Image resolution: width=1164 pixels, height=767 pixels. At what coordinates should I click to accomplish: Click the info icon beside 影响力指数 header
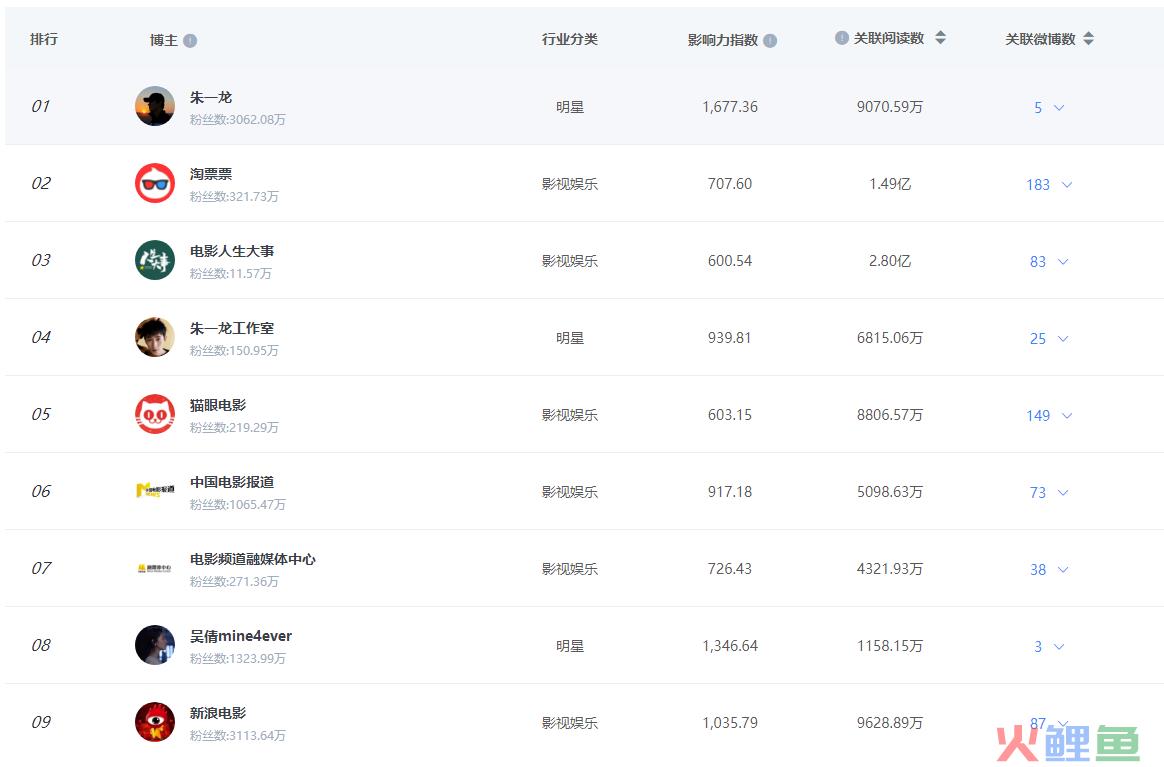(771, 41)
